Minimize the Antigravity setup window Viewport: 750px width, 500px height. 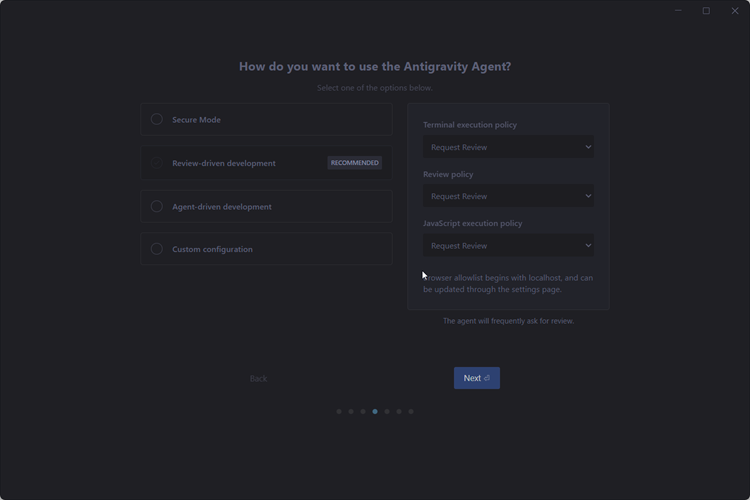click(678, 11)
